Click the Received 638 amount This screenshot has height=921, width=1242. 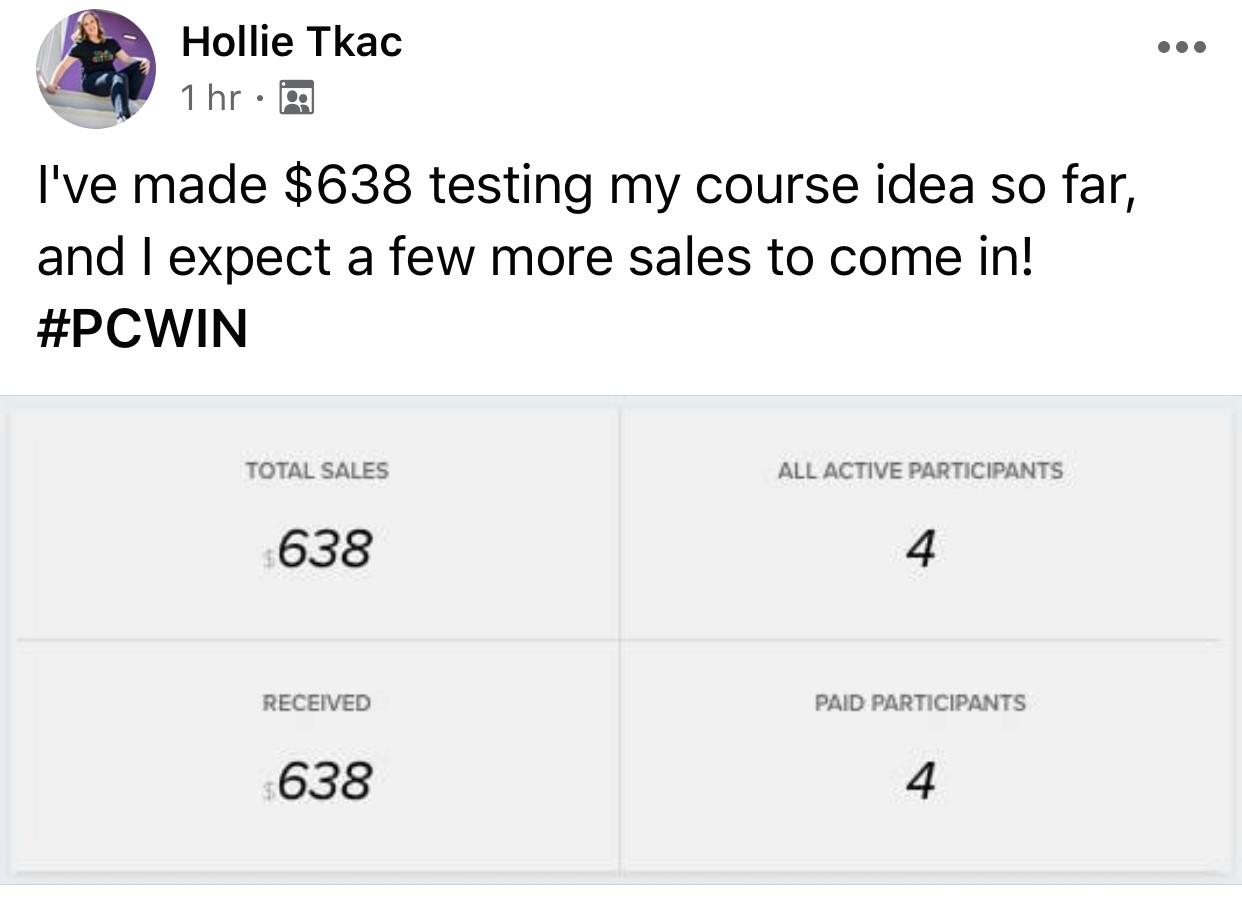tap(325, 781)
